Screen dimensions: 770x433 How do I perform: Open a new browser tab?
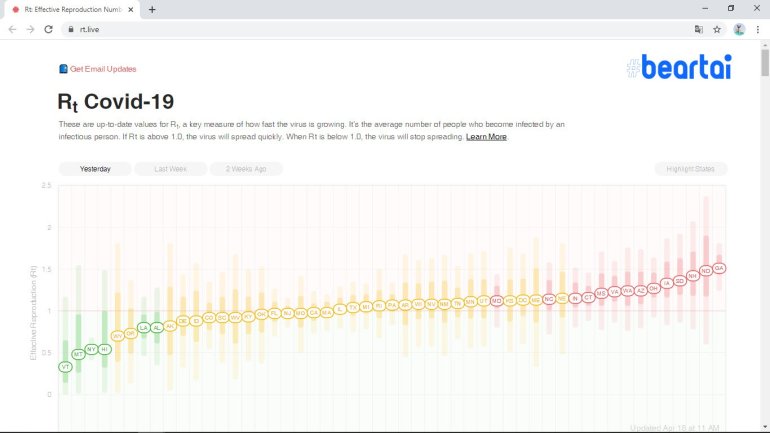pos(152,9)
